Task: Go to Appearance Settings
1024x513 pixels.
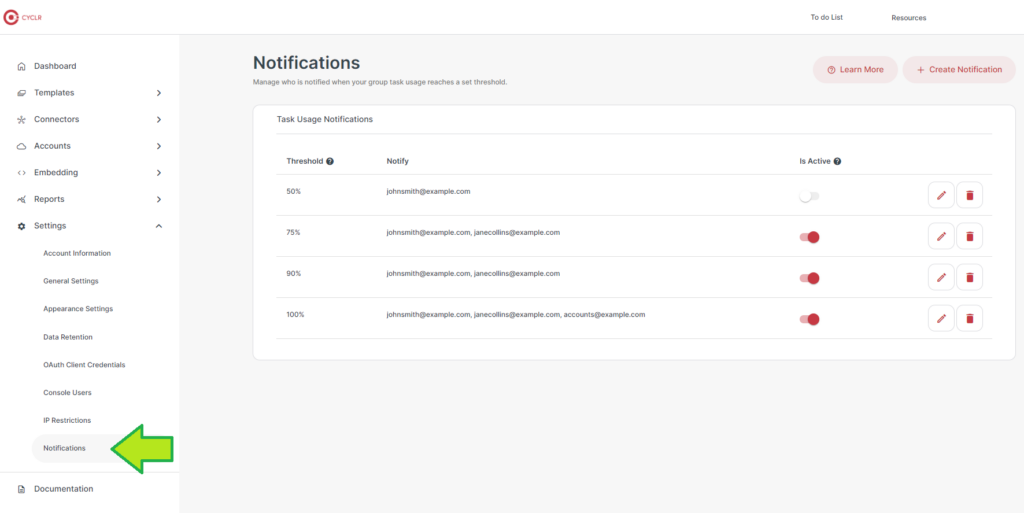Action: click(x=78, y=309)
